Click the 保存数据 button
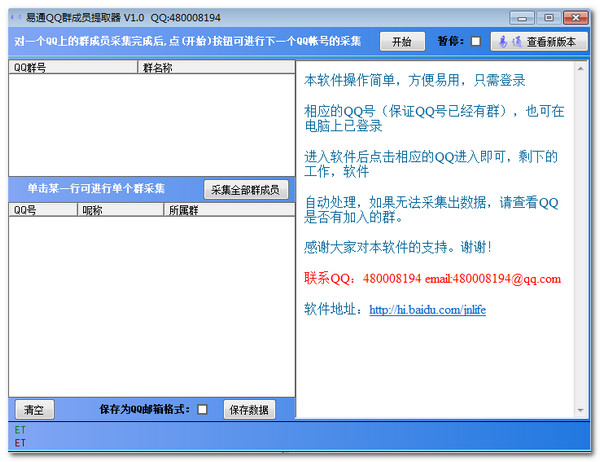Image resolution: width=600 pixels, height=462 pixels. tap(249, 410)
